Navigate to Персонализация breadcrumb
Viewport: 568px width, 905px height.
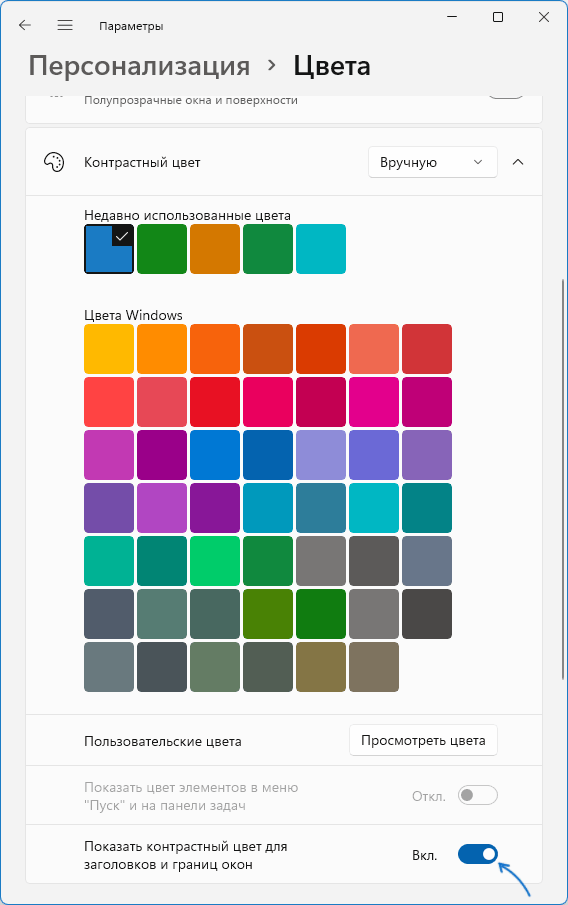pyautogui.click(x=139, y=66)
